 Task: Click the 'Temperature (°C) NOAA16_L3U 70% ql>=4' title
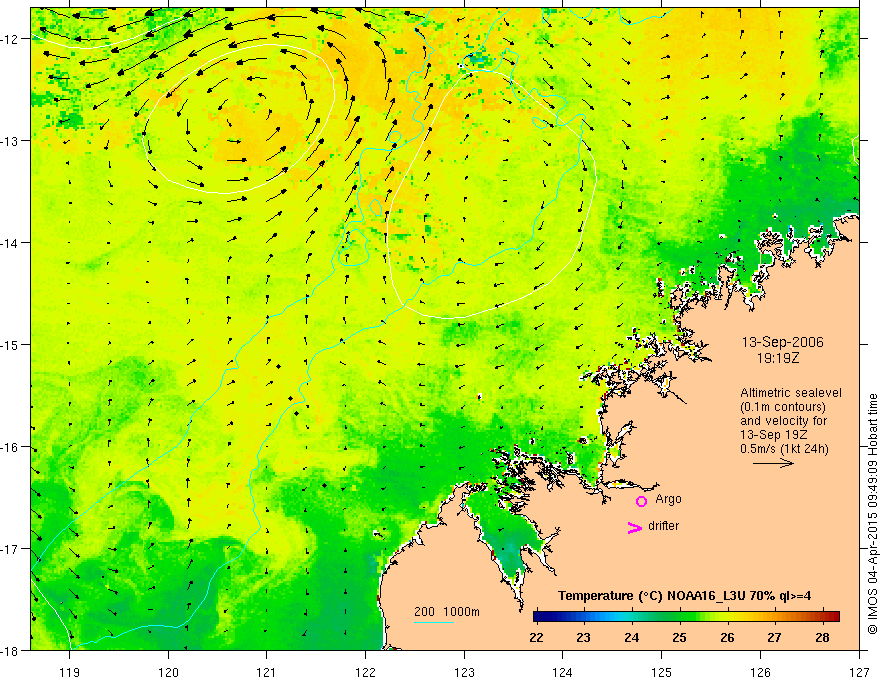click(684, 596)
